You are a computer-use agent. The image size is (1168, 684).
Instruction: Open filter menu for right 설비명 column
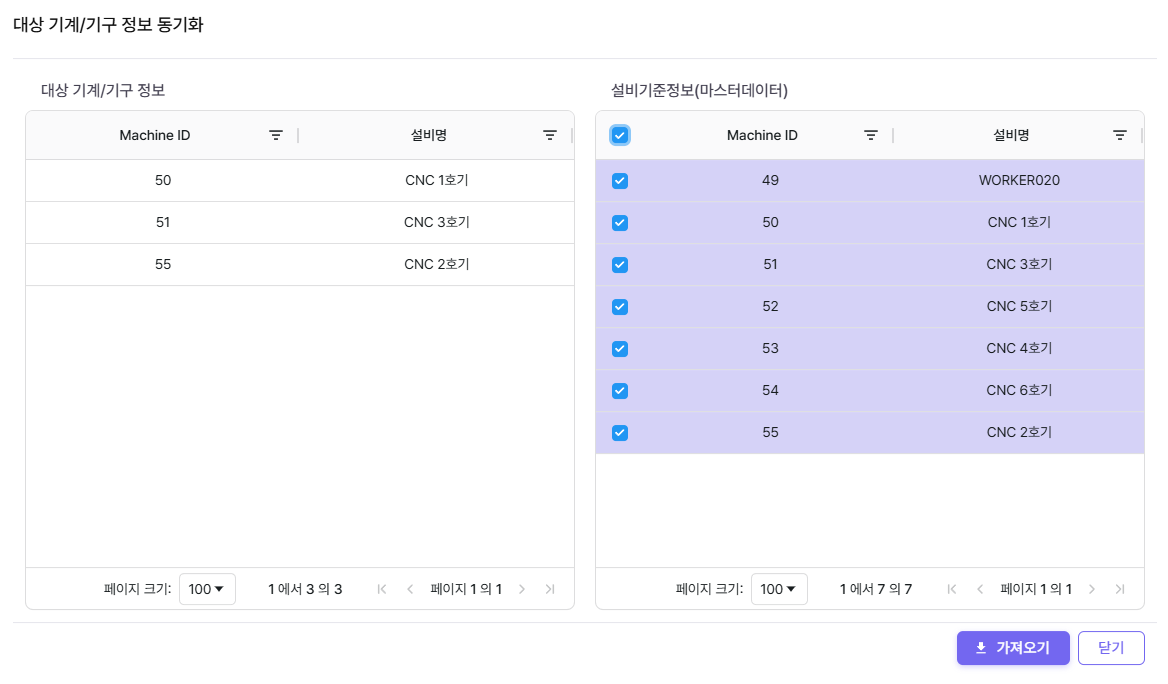pyautogui.click(x=1120, y=135)
